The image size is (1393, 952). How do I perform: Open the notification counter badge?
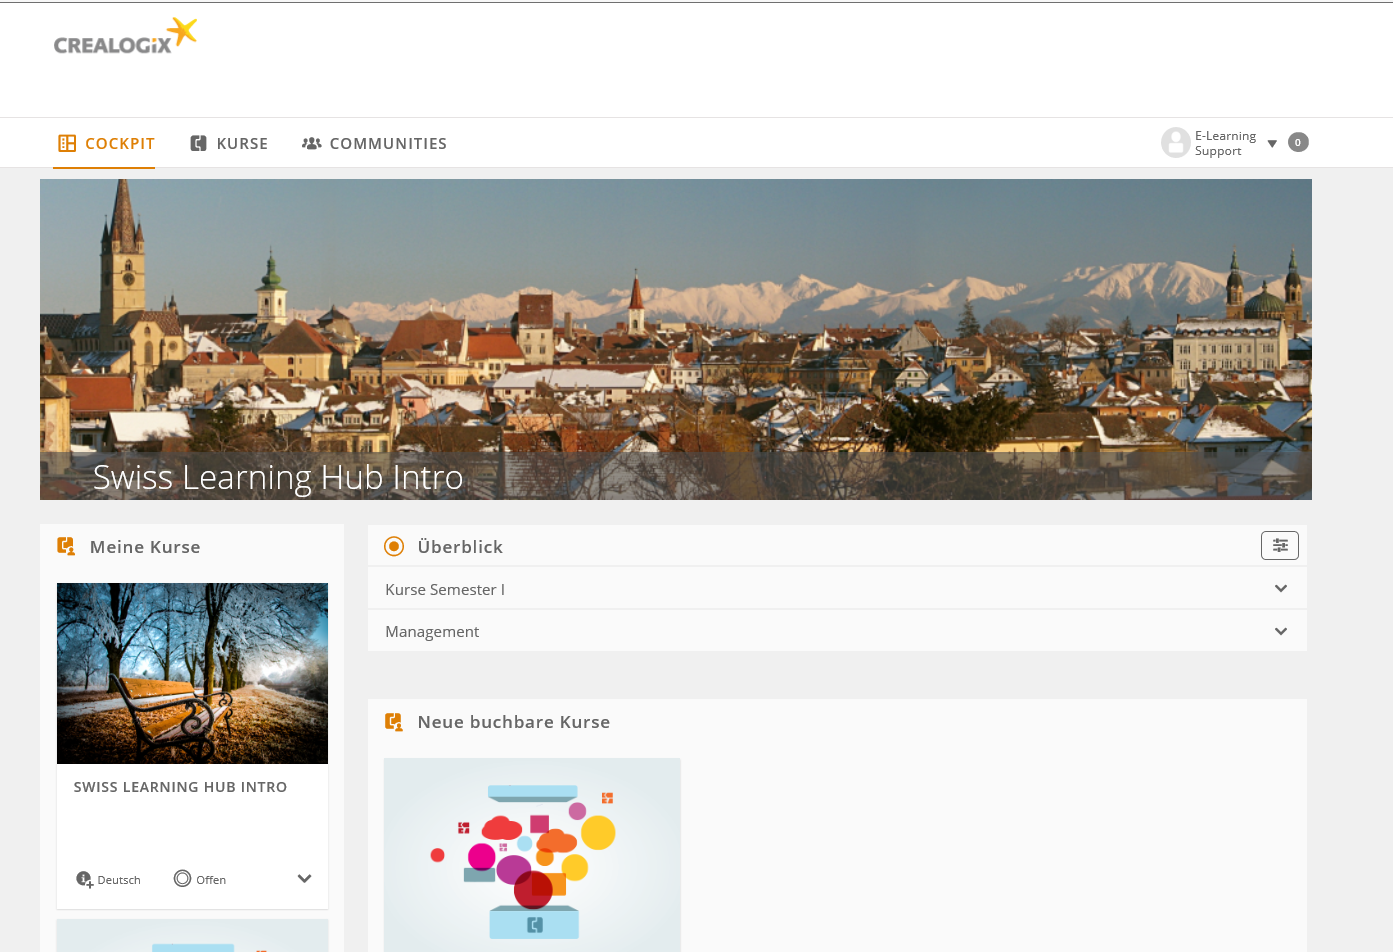pos(1298,142)
